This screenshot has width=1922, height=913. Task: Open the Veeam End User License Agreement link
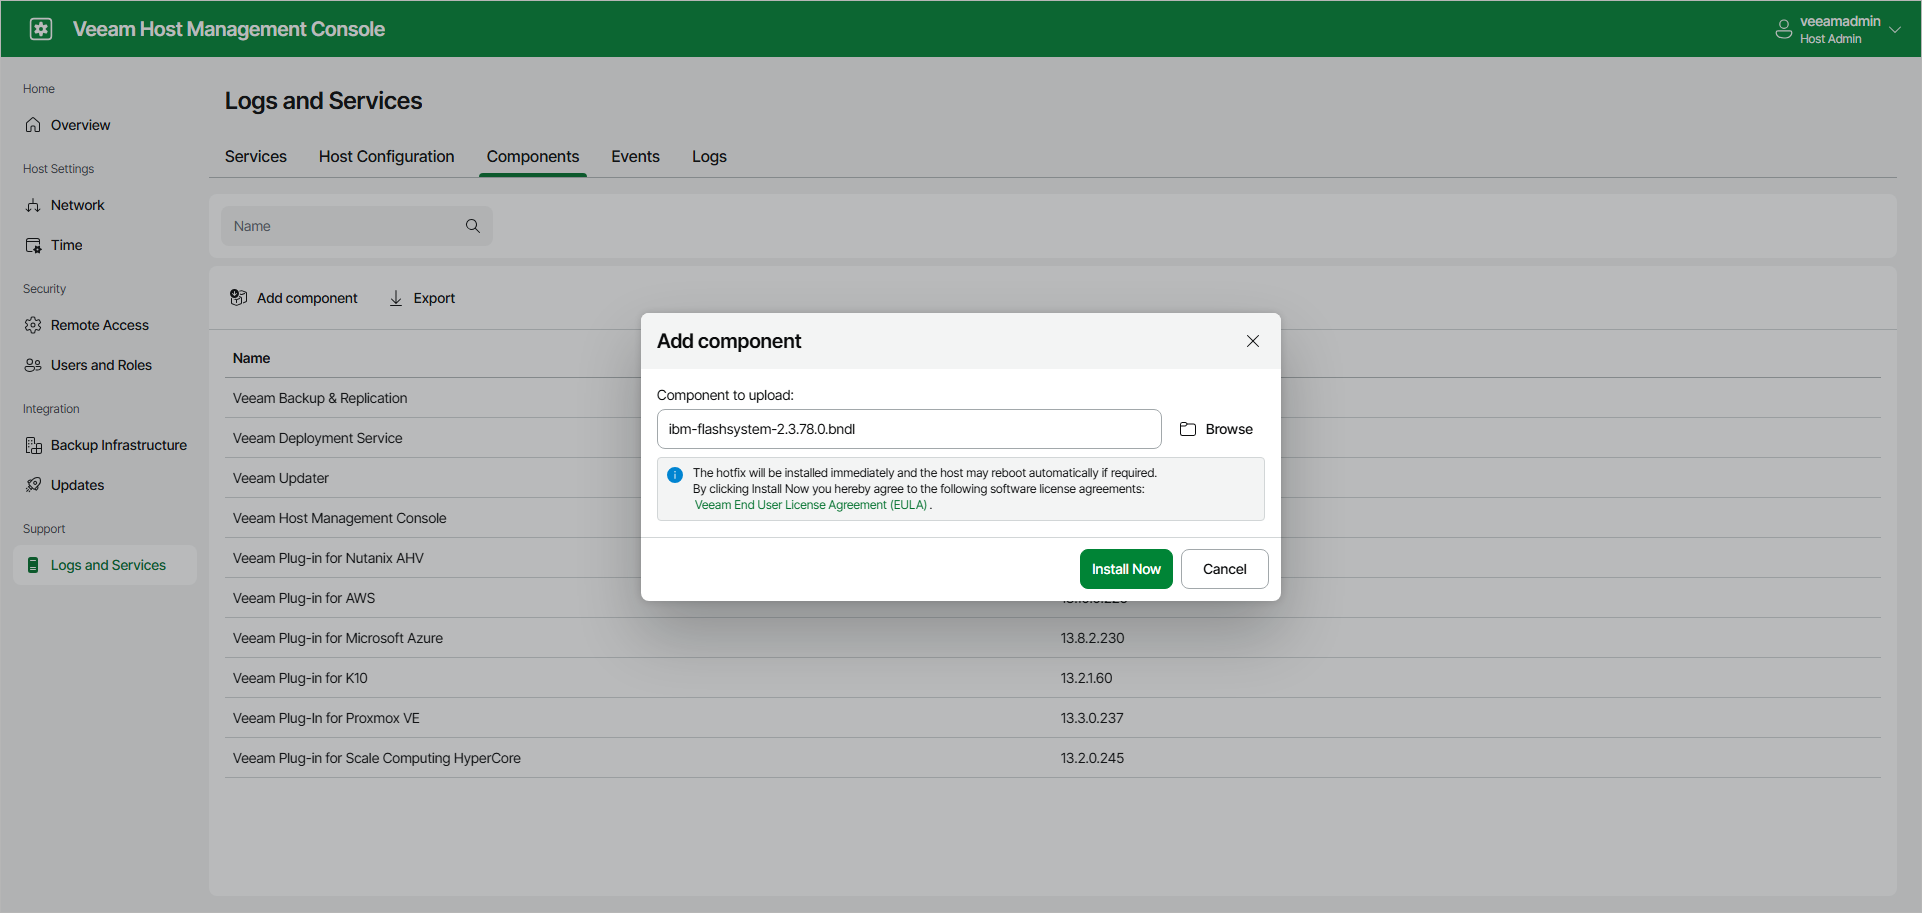tap(811, 504)
